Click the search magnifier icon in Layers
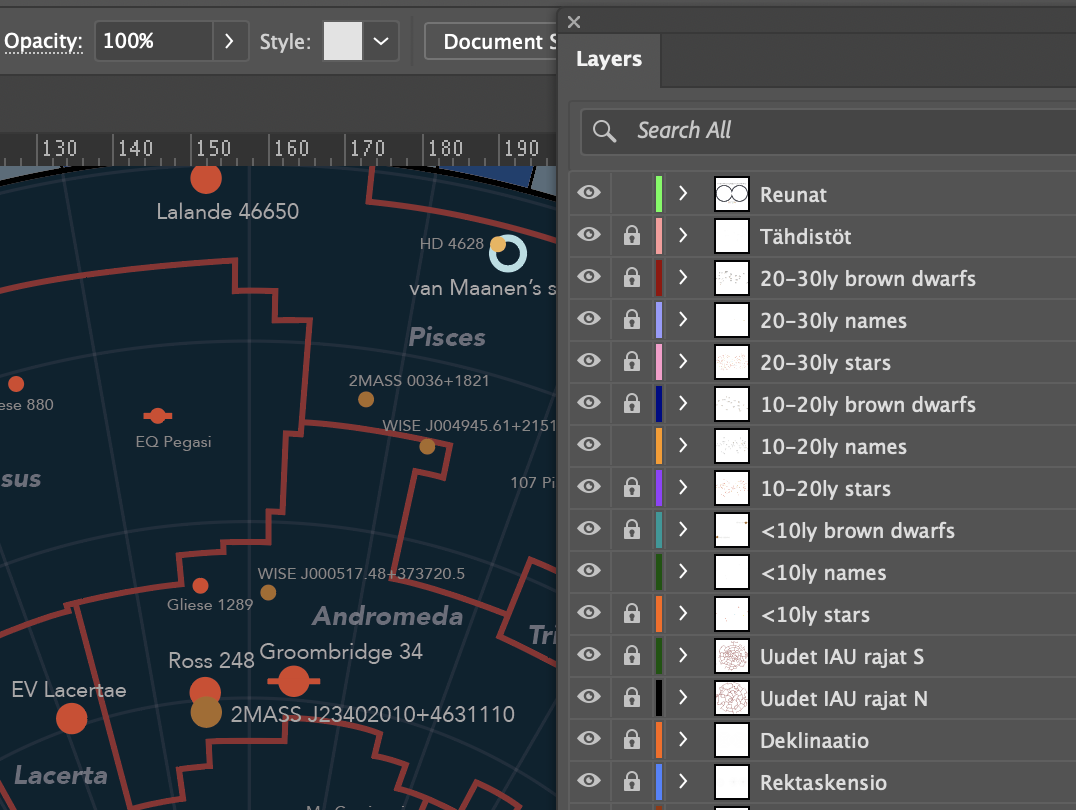Viewport: 1076px width, 810px height. pos(605,130)
